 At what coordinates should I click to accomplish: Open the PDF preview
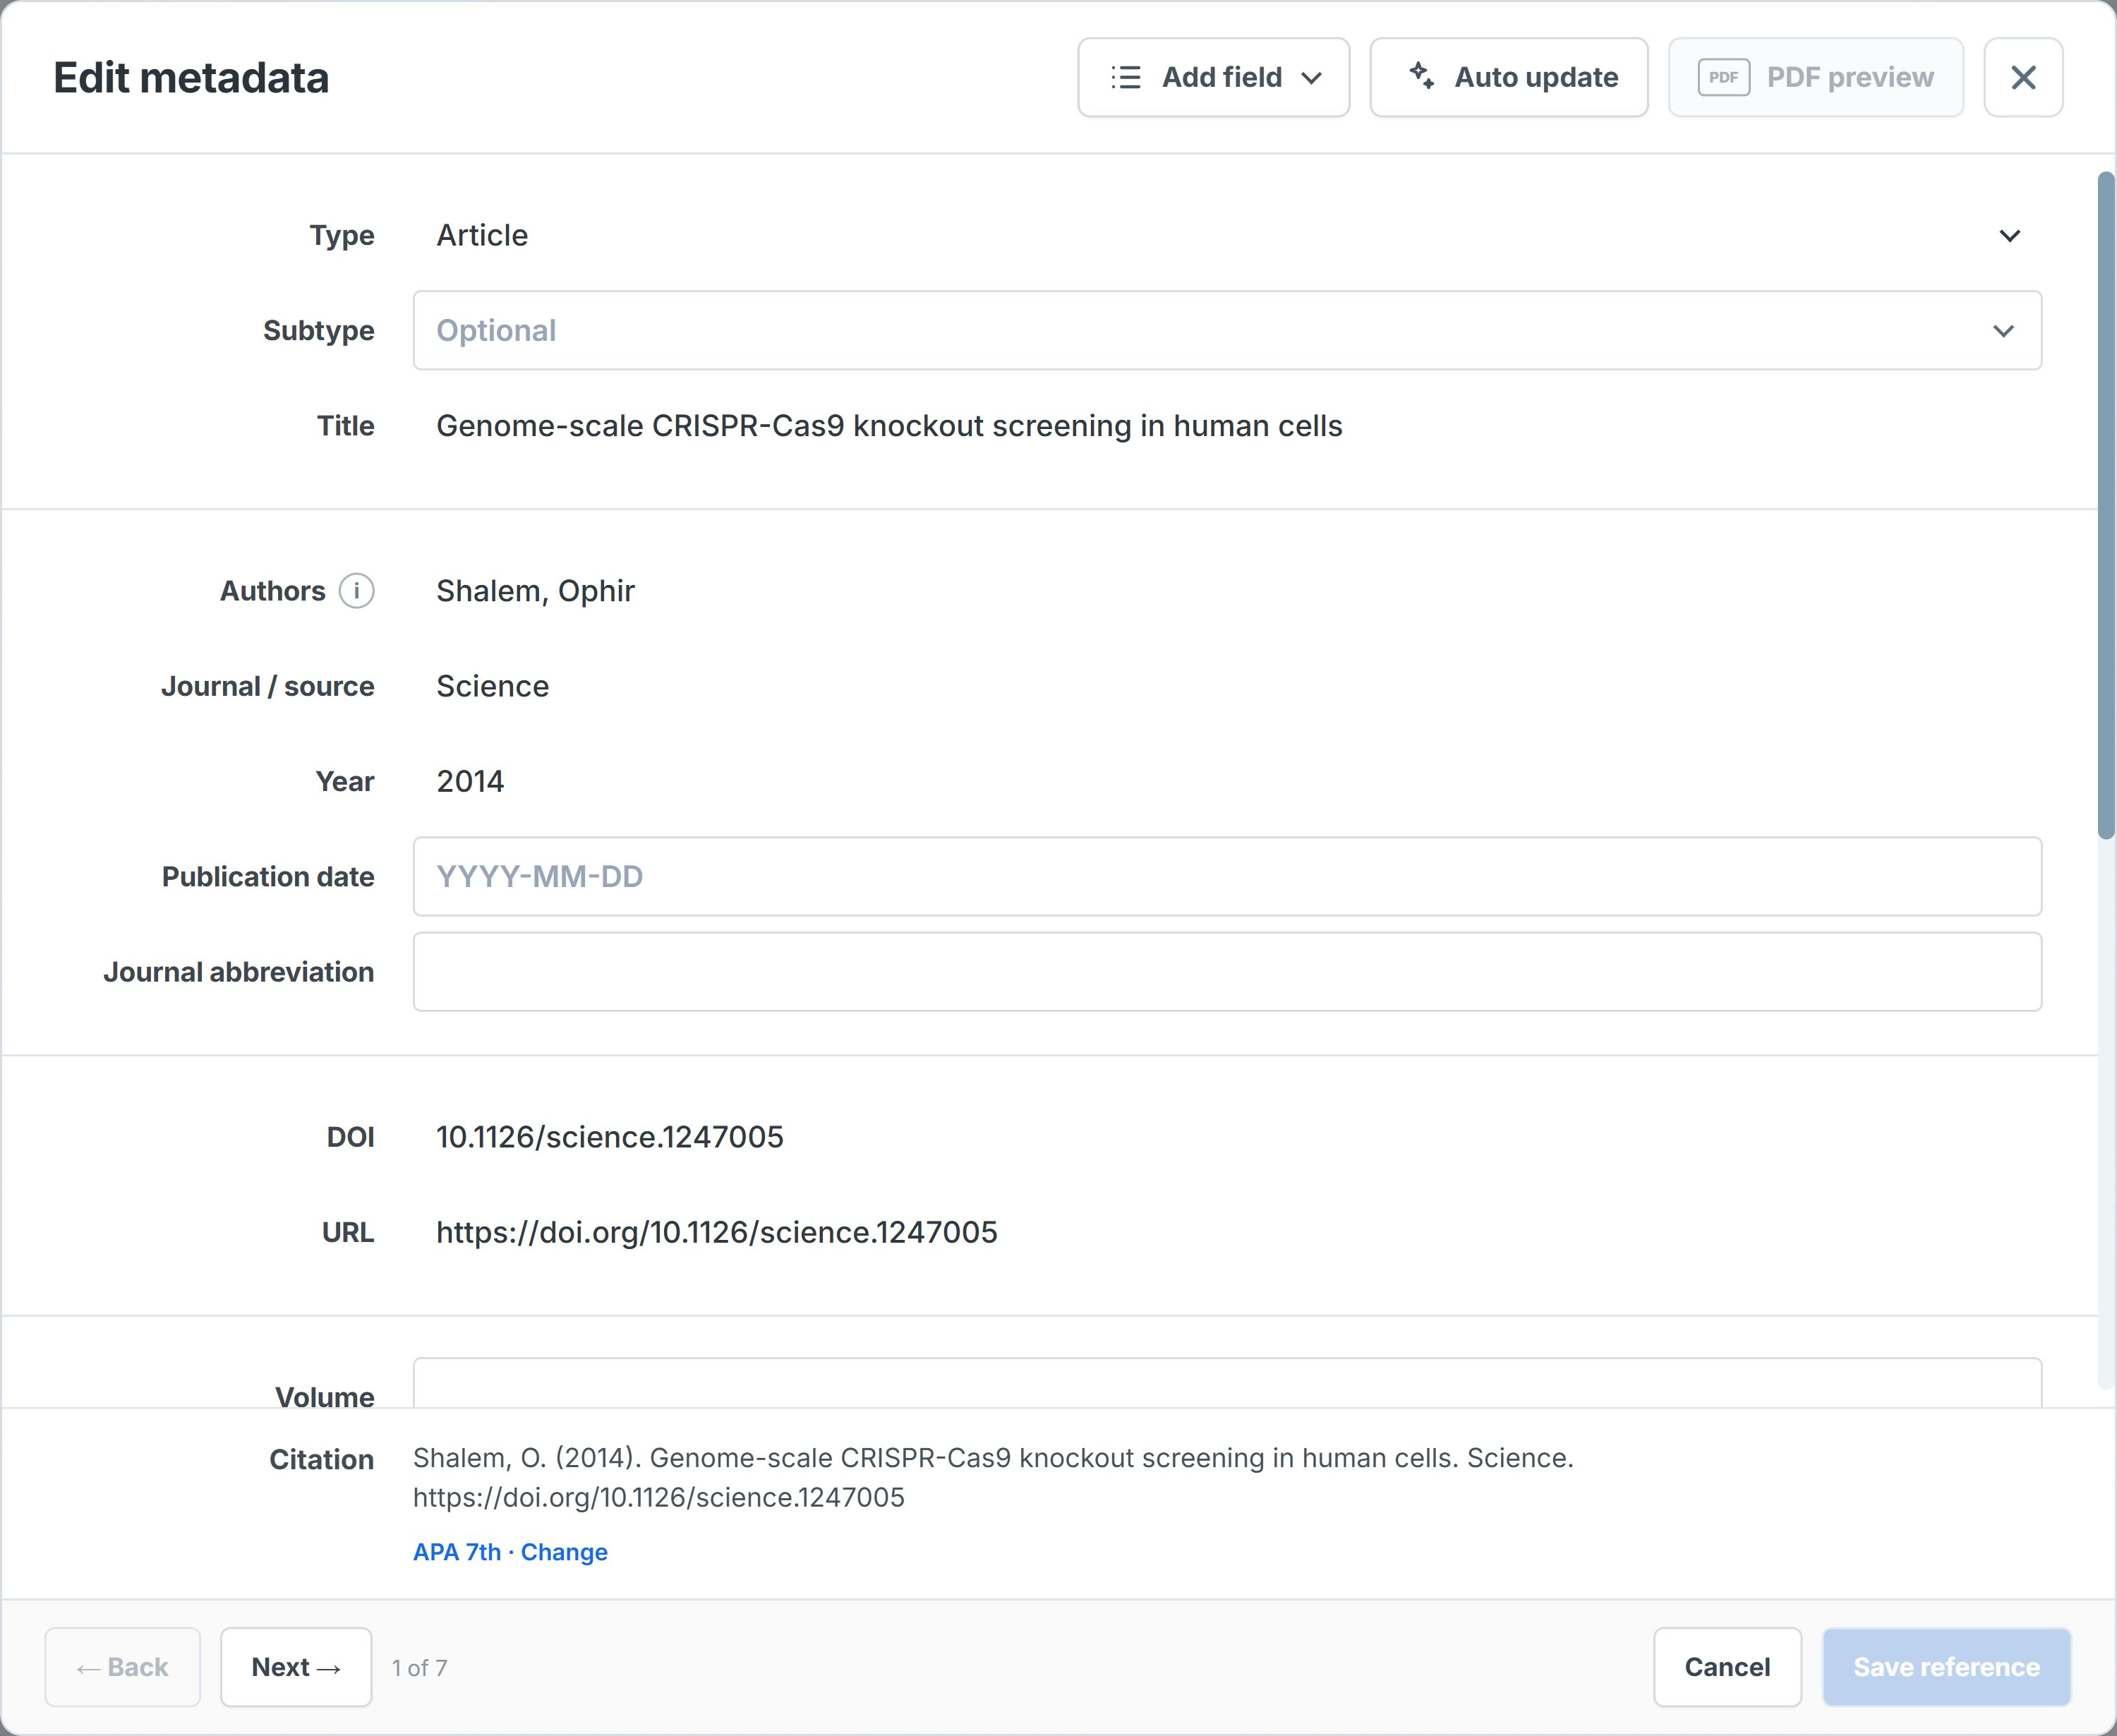(x=1815, y=77)
